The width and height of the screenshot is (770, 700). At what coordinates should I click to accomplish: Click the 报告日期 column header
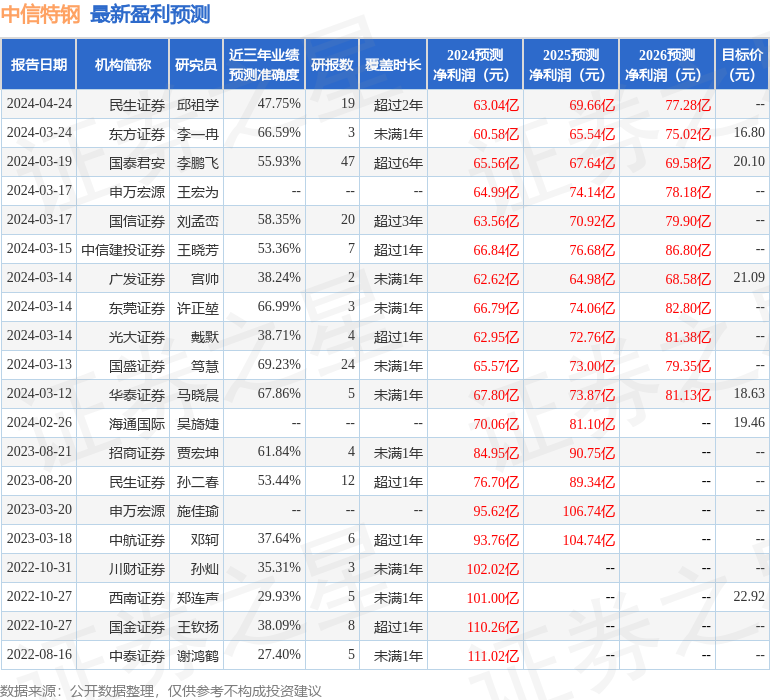39,64
